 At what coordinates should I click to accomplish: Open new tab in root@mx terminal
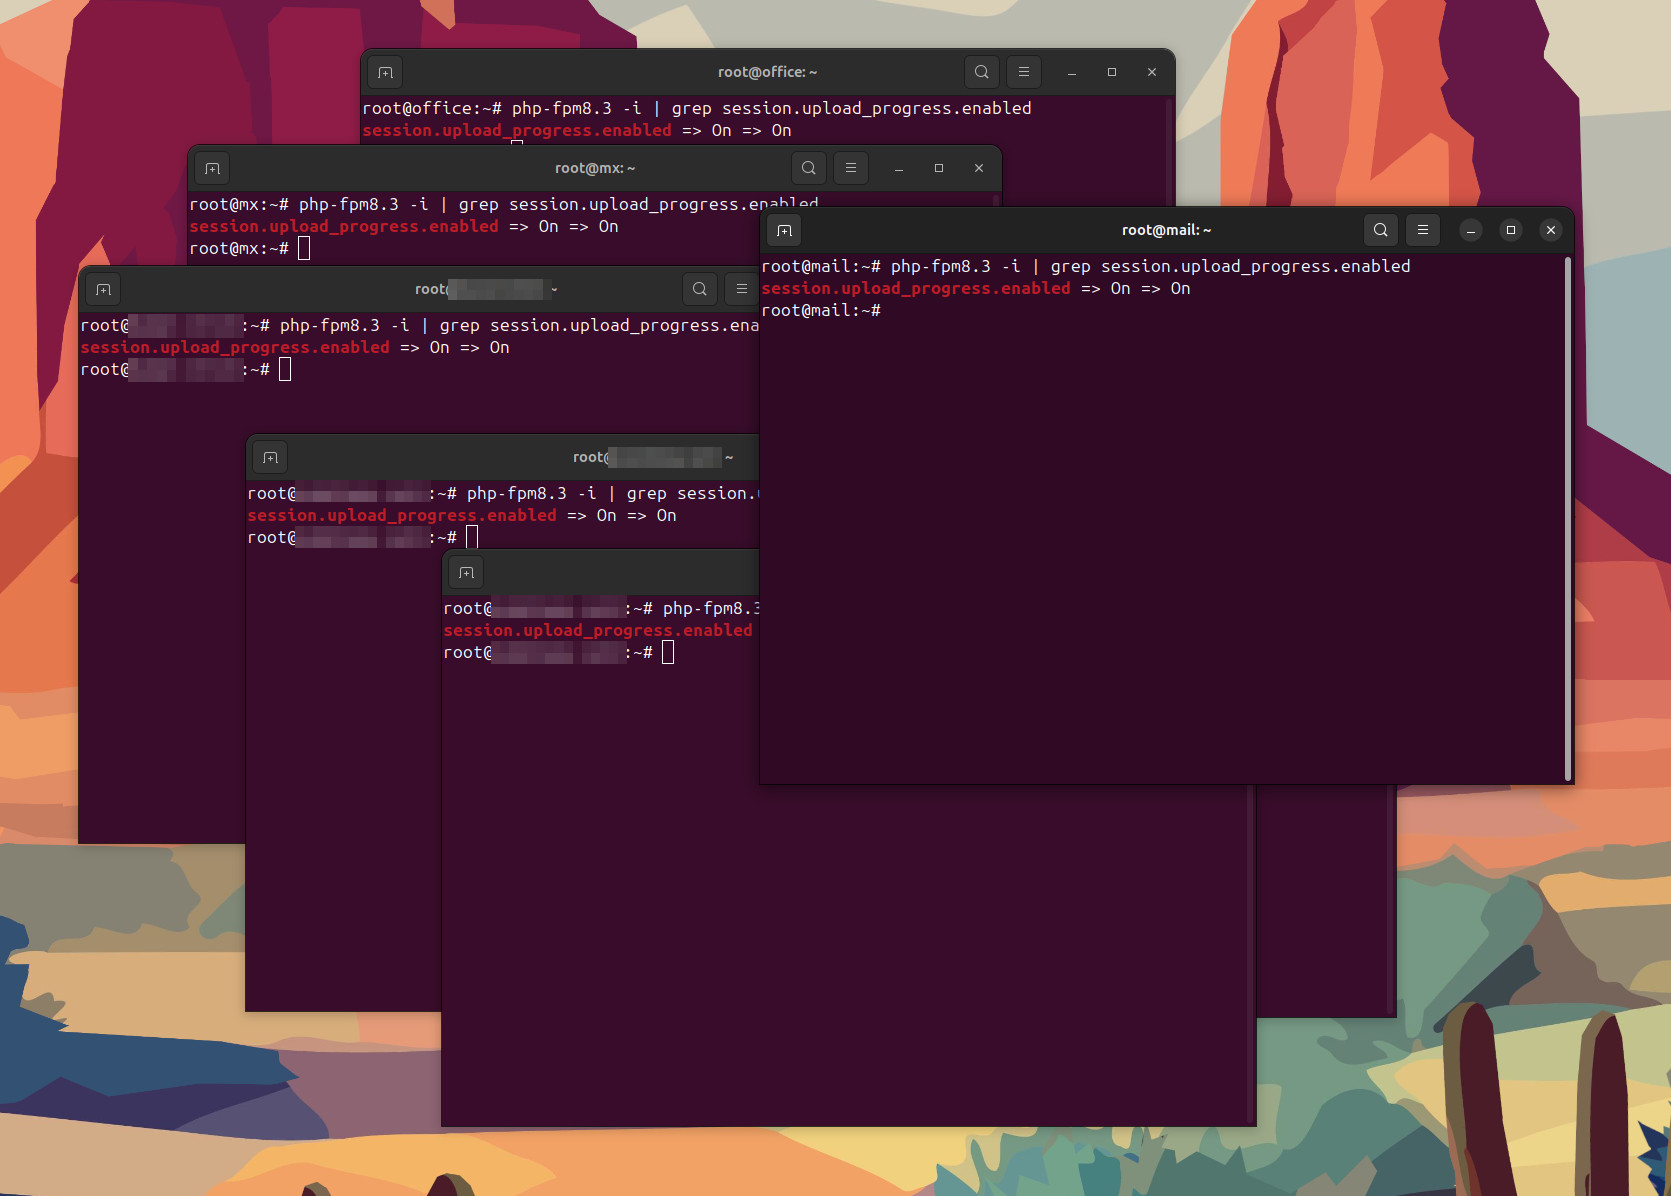click(212, 169)
